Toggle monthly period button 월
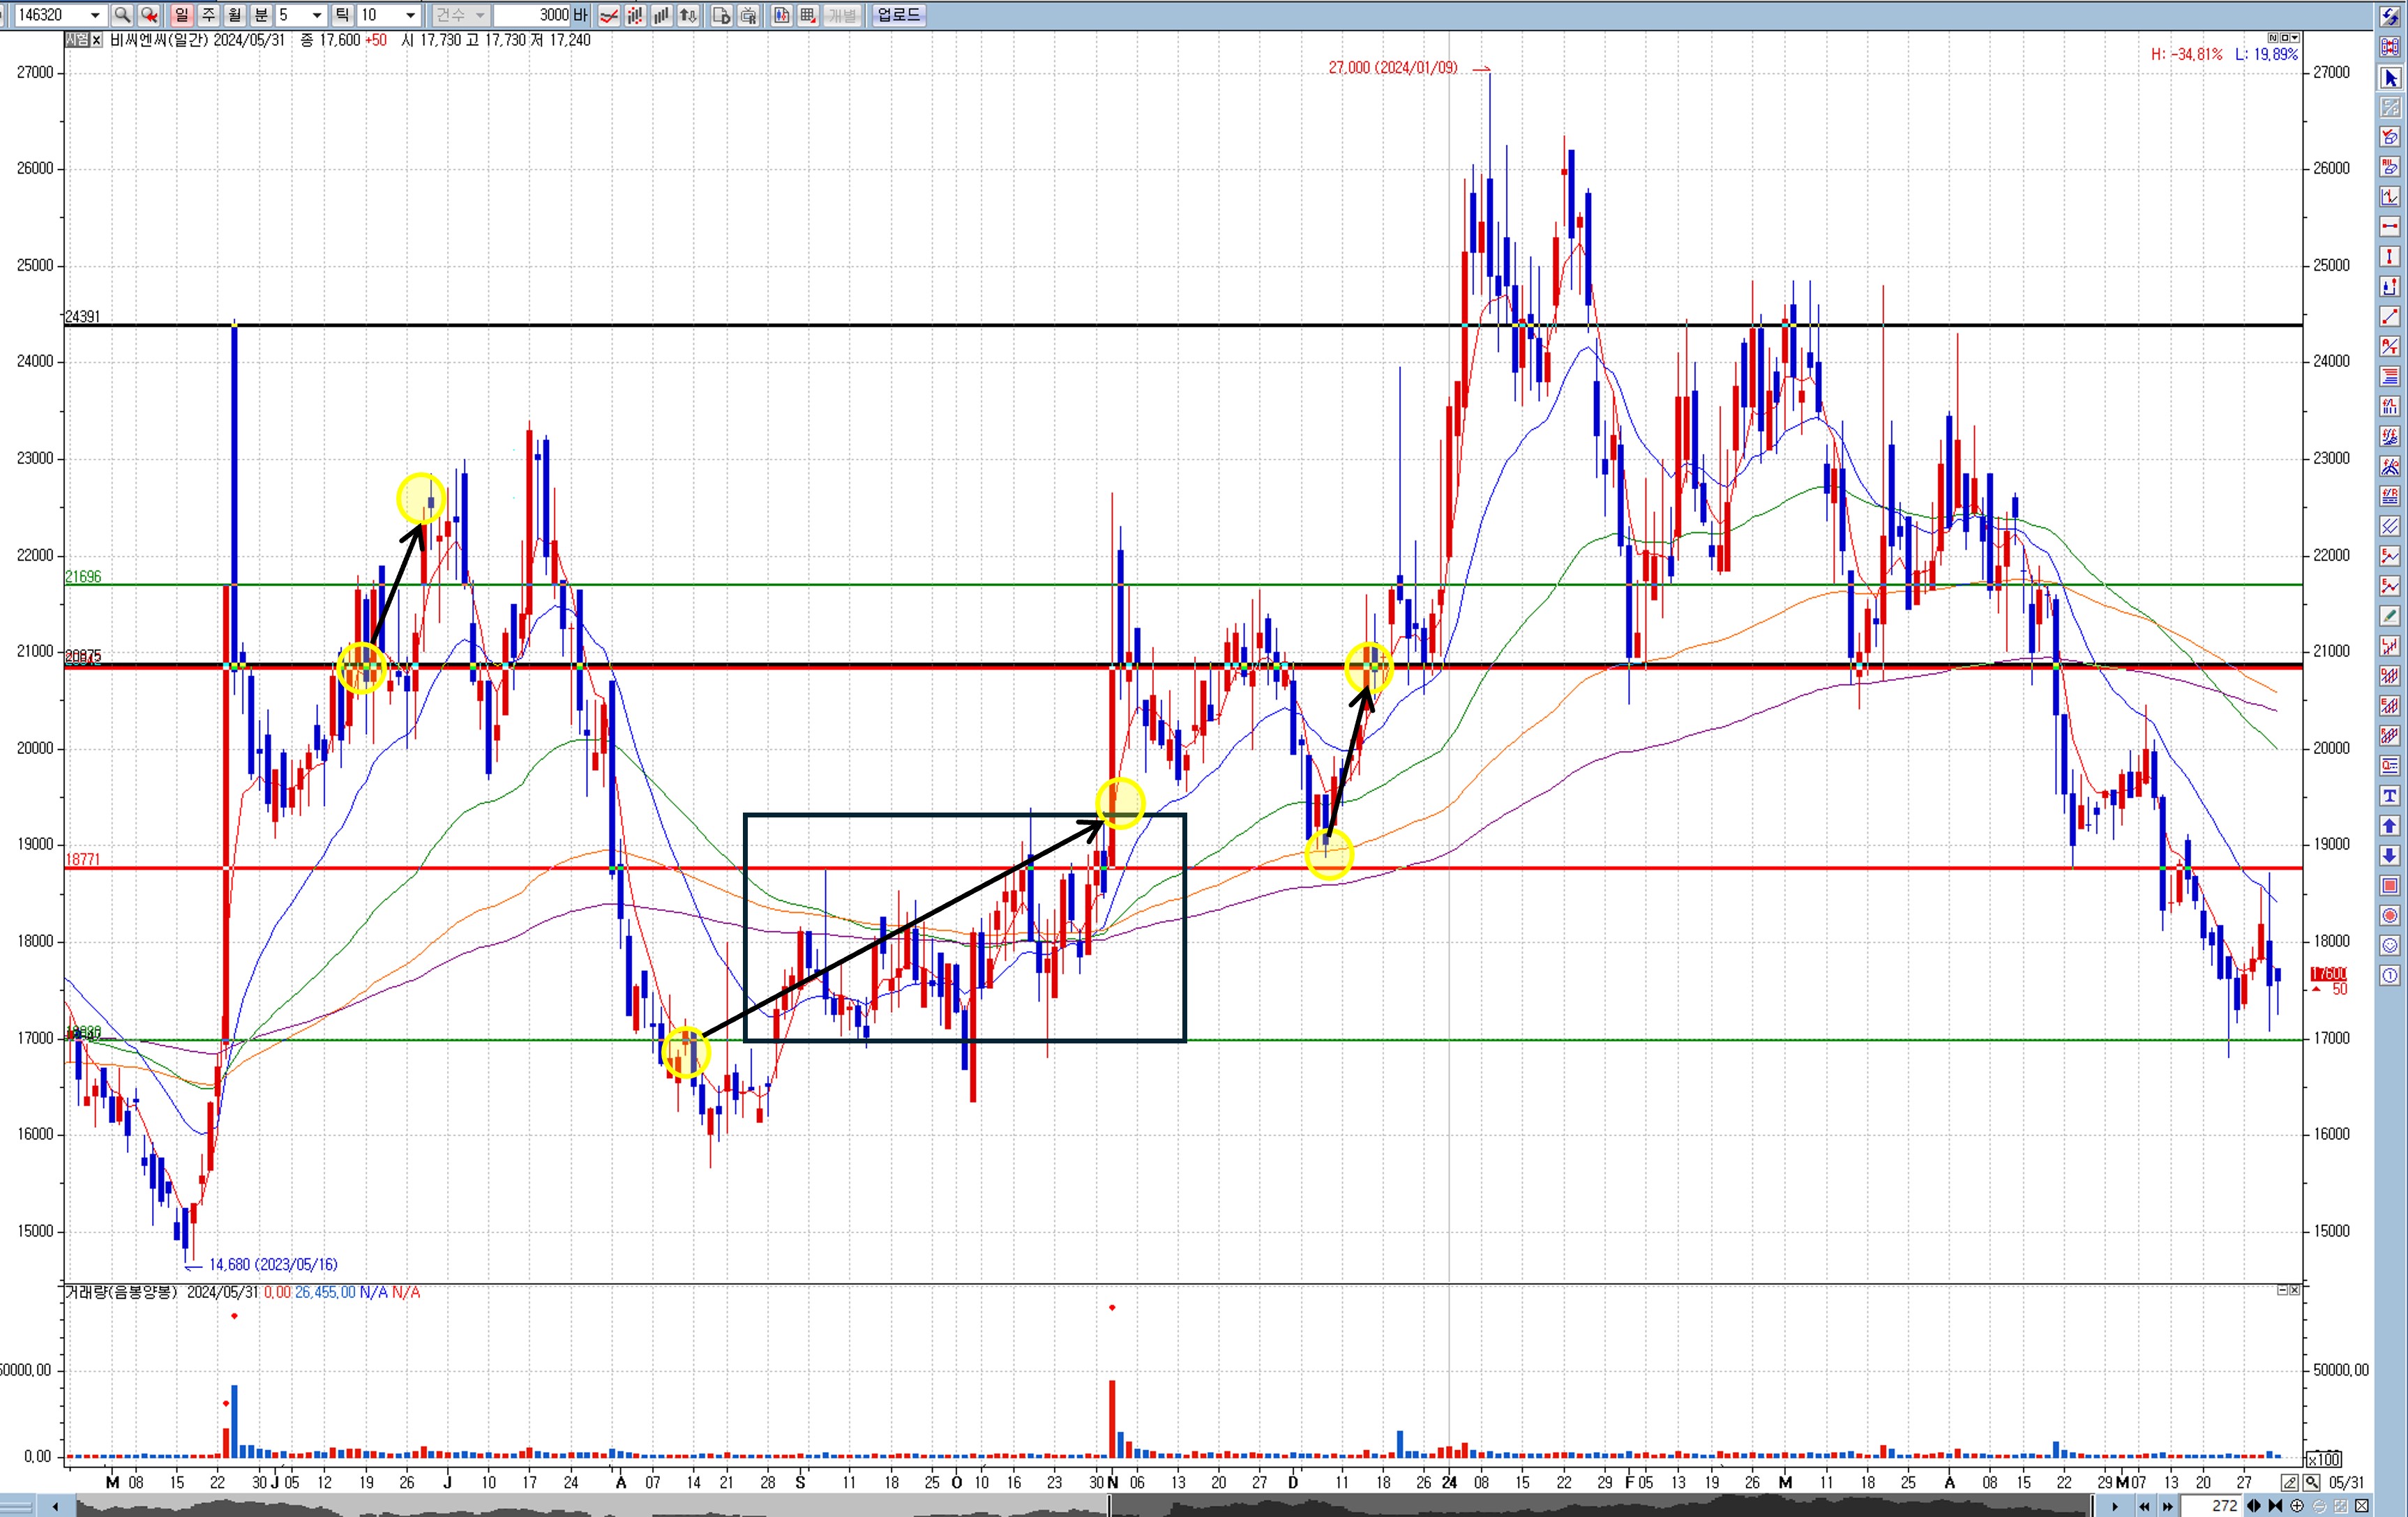The image size is (2408, 1517). coord(234,15)
